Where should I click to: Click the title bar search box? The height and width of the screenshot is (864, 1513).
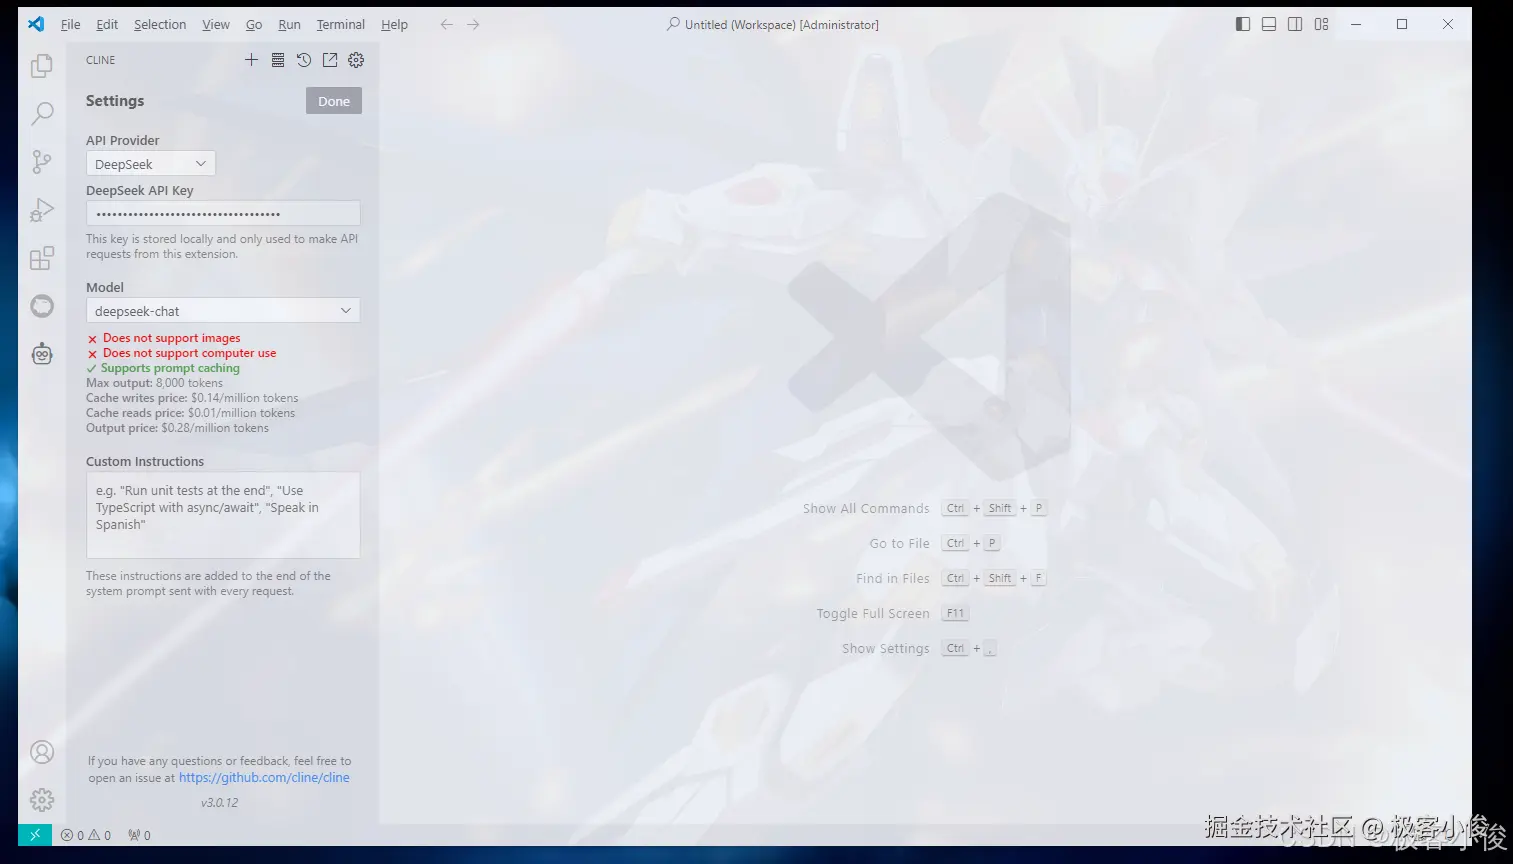772,24
